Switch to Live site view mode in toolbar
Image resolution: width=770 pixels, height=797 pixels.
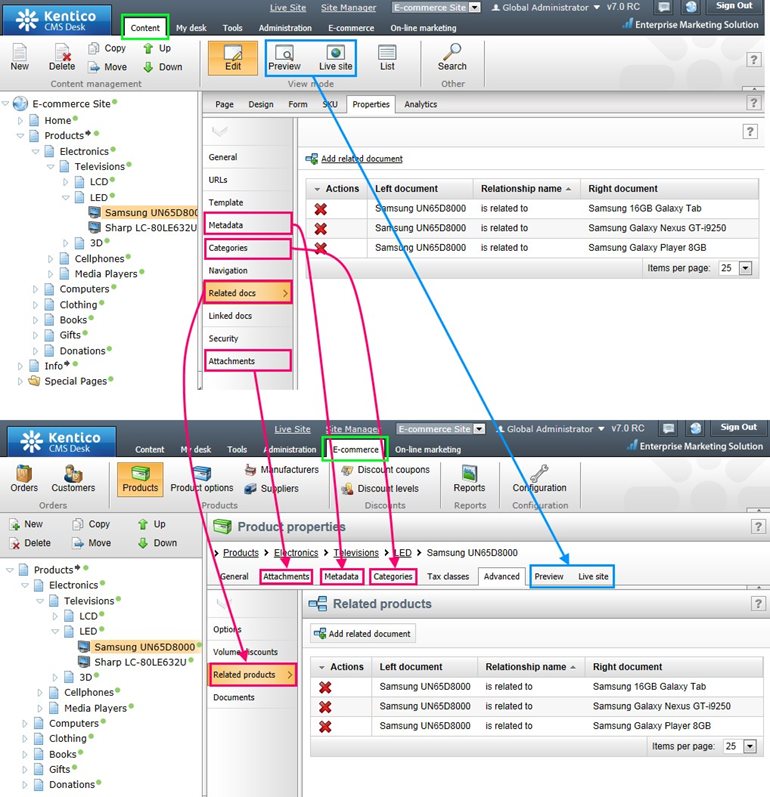(335, 58)
